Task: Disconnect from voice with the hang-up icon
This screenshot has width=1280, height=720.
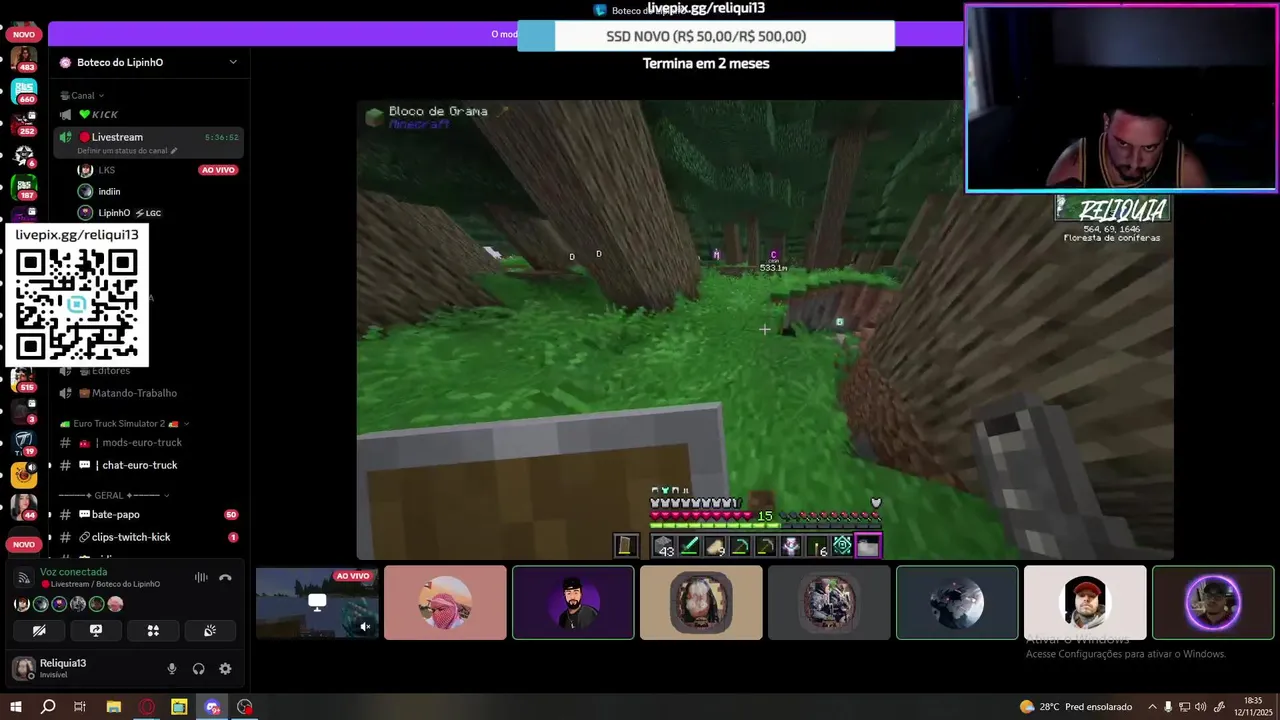Action: click(x=225, y=577)
